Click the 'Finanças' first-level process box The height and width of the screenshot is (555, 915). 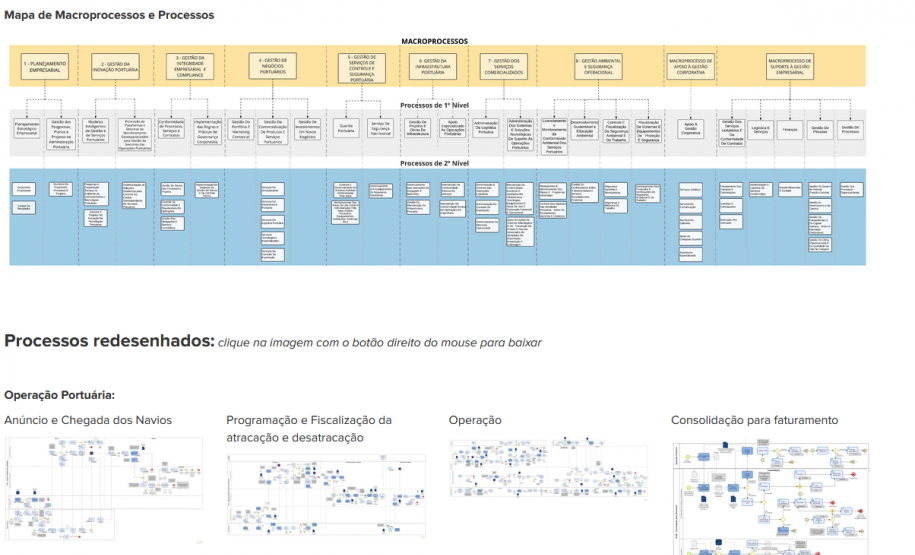pos(789,128)
